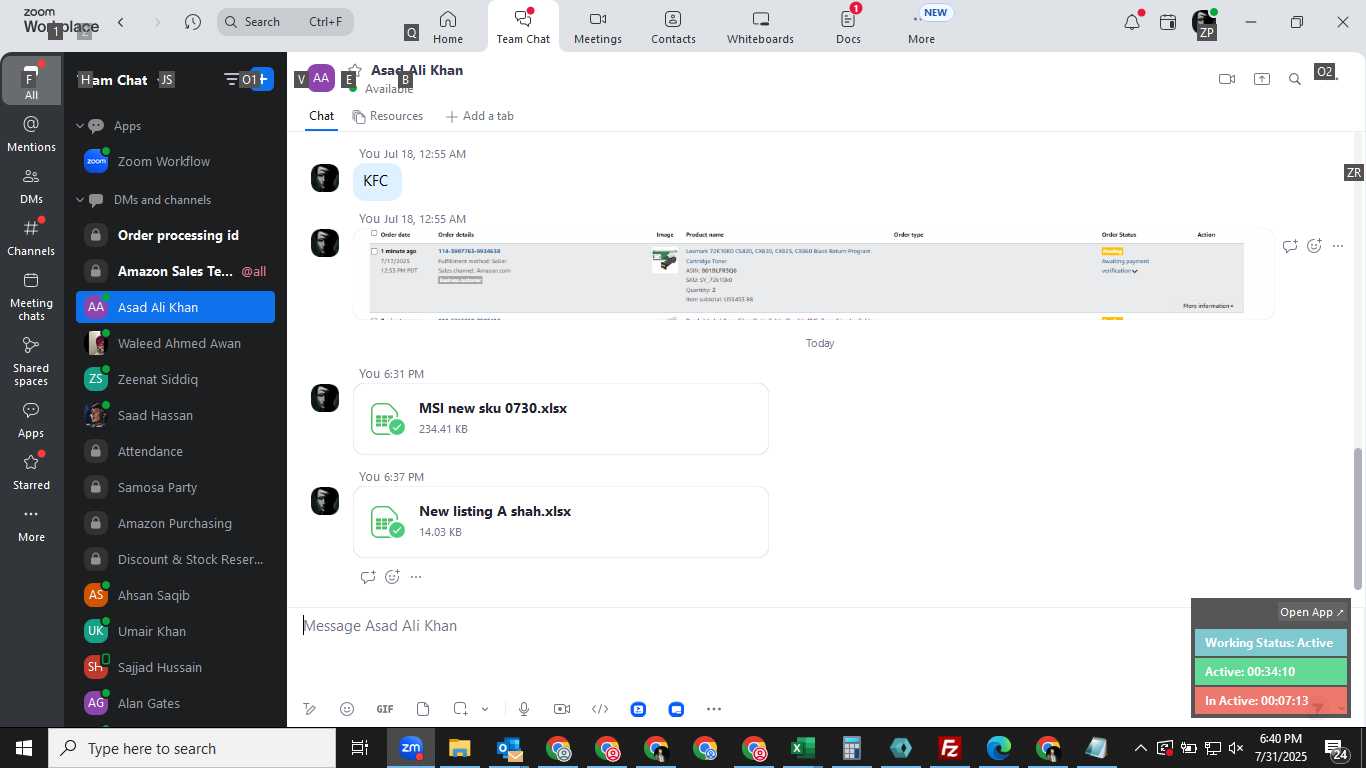Select the Channels sidebar item
Screen dimensions: 1366x768
click(x=31, y=239)
